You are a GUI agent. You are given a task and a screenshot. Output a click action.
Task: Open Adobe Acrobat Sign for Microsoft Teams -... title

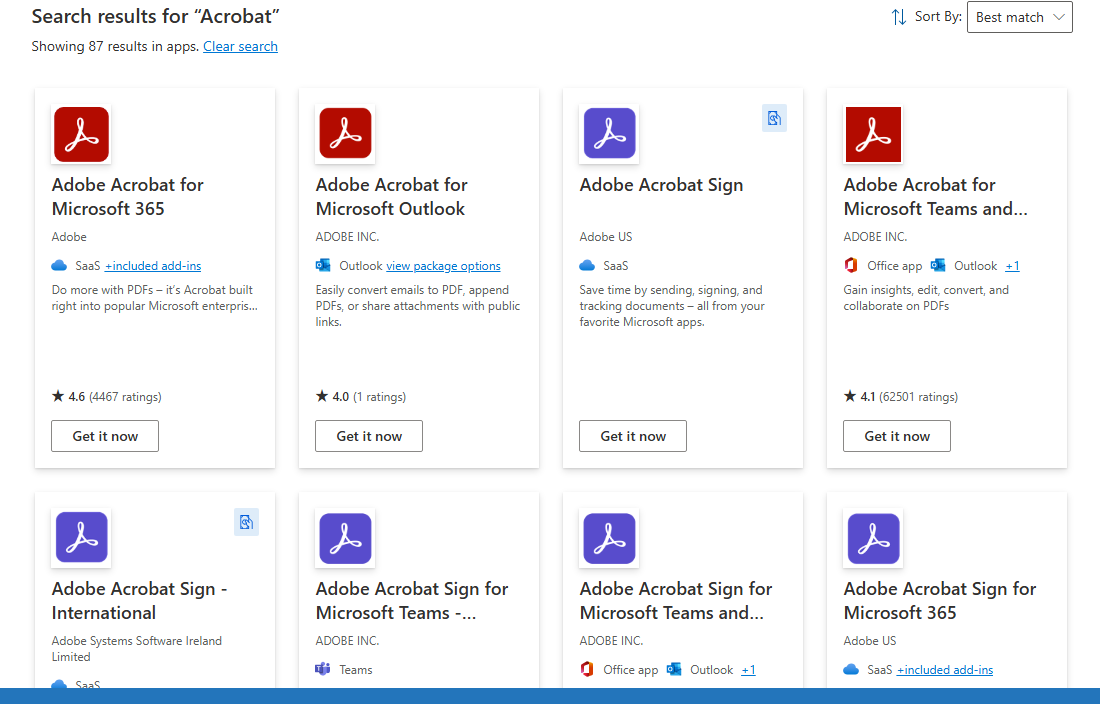click(x=412, y=601)
